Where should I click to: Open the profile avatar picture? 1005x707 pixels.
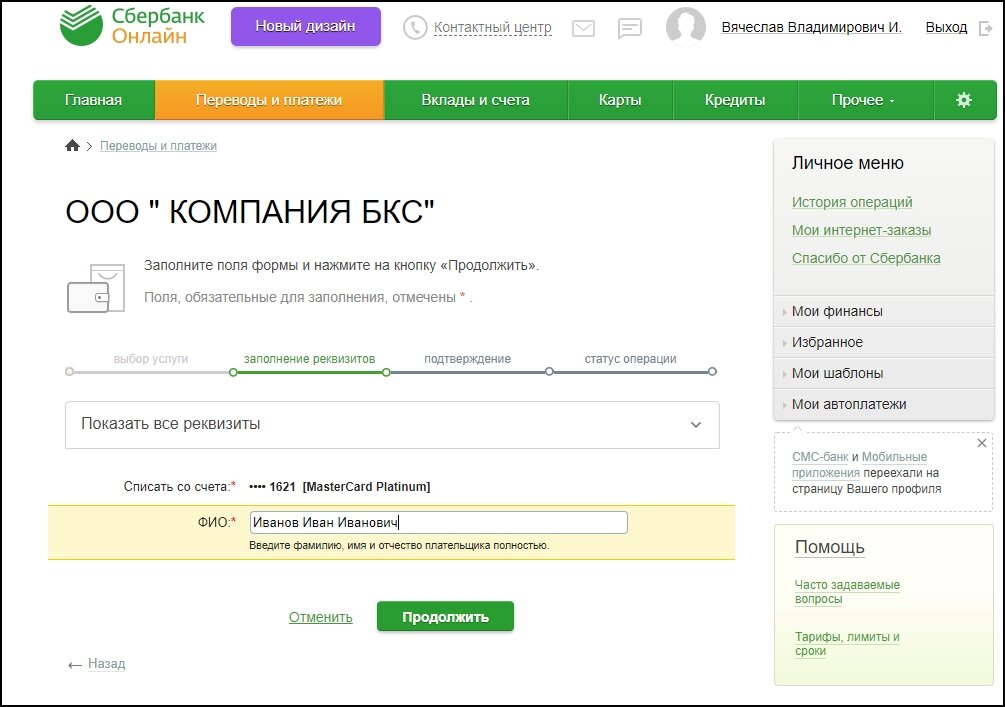pos(686,27)
